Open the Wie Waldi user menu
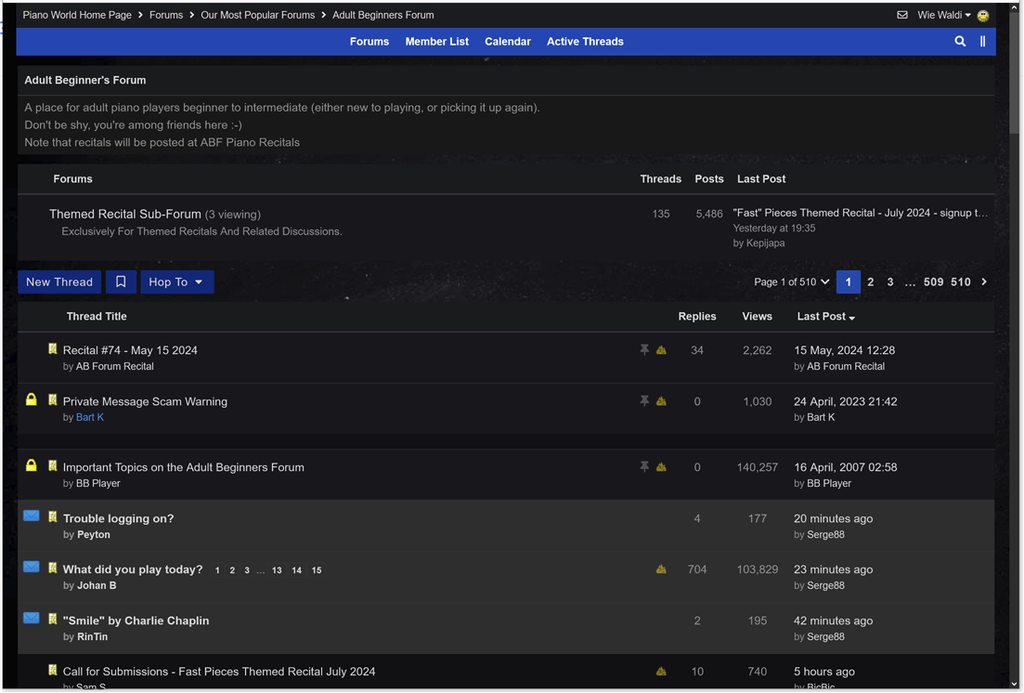Viewport: 1024px width, 693px height. click(x=944, y=15)
